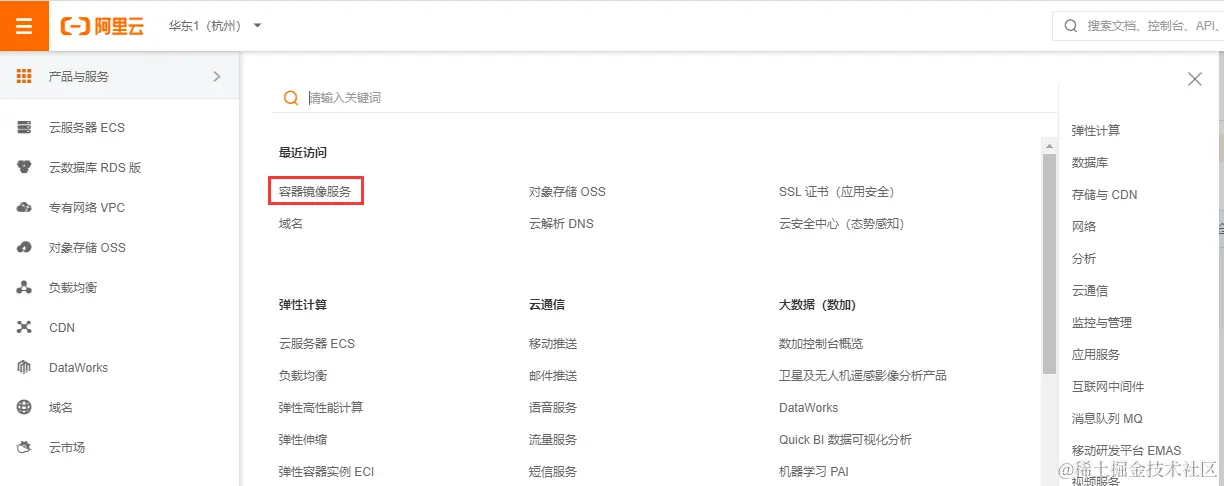Open 对象存储 OSS in left sidebar
The height and width of the screenshot is (486, 1224).
[x=87, y=247]
